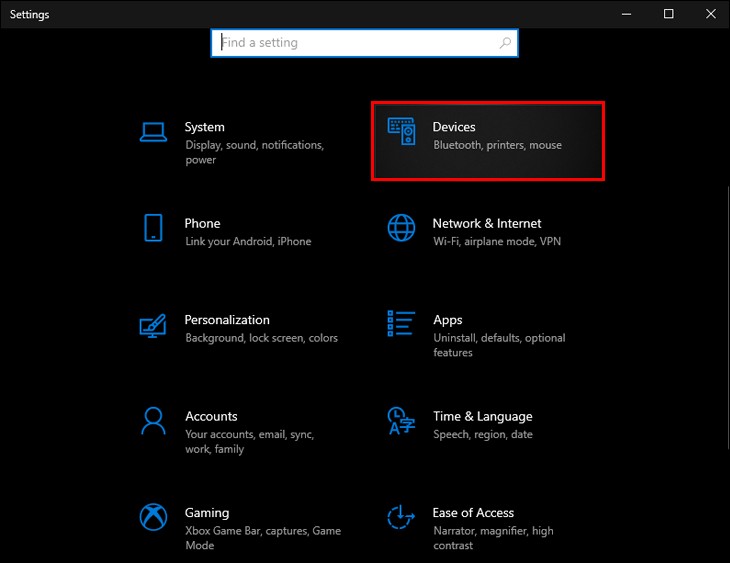Viewport: 730px width, 563px height.
Task: Open the Time & Language title
Action: point(483,417)
